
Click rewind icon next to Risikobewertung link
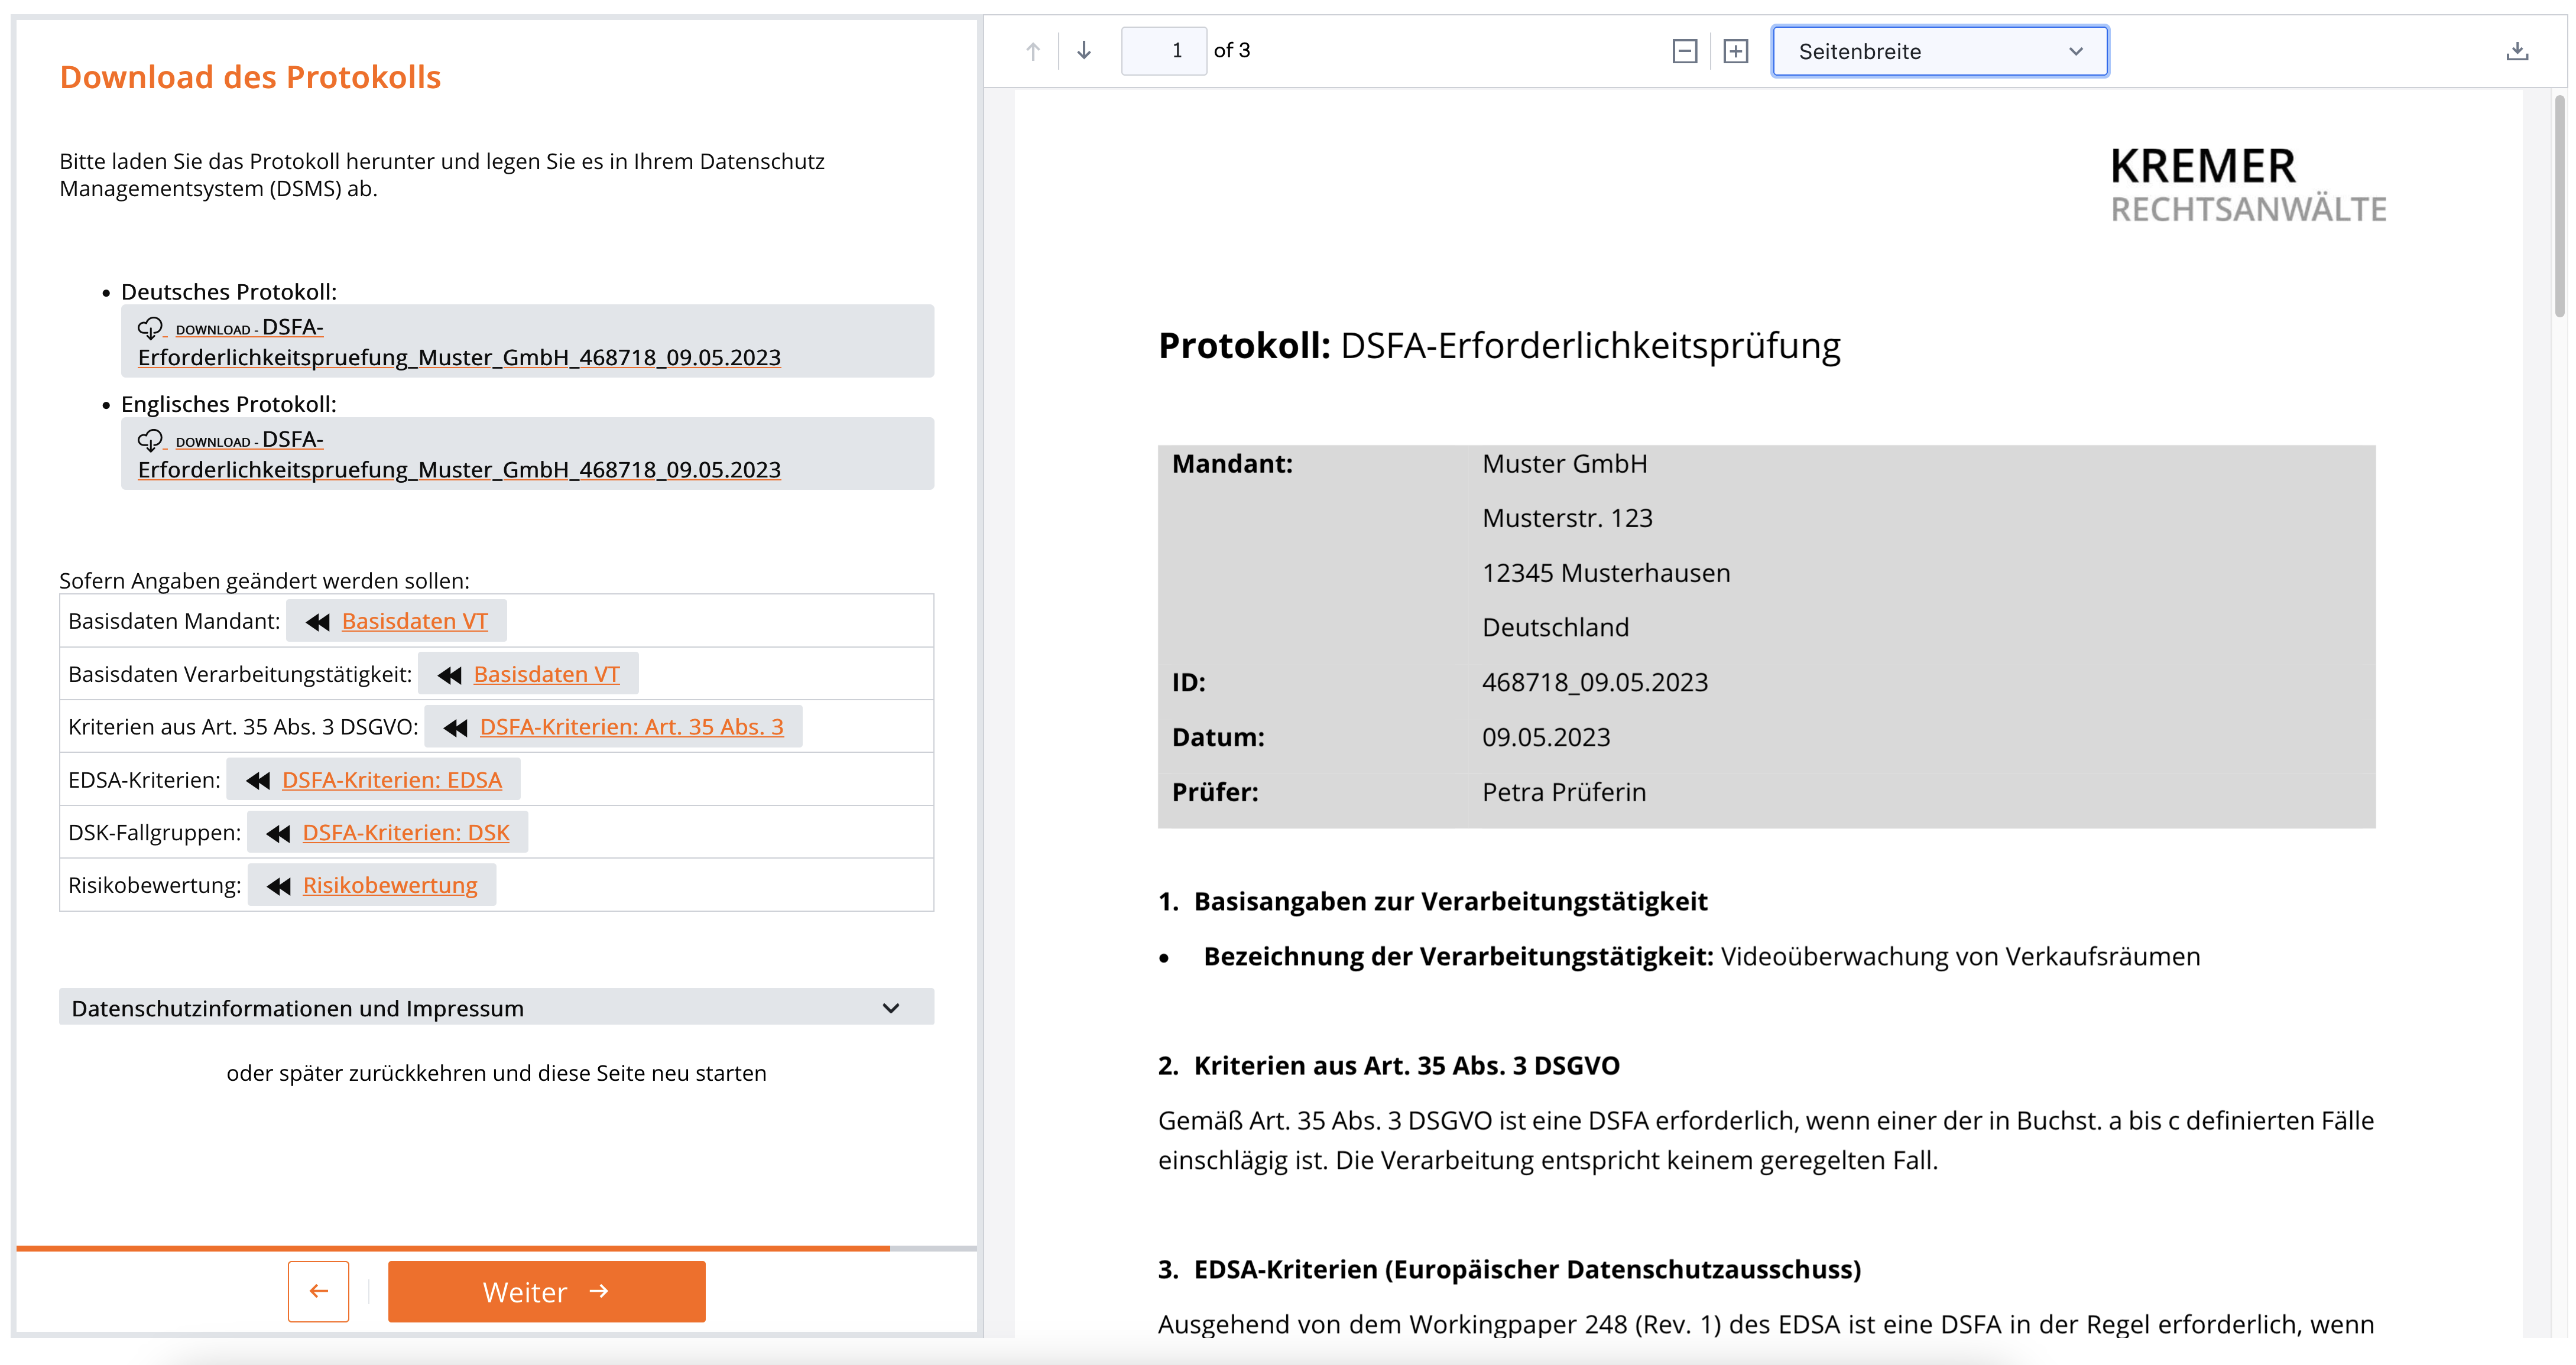coord(279,886)
